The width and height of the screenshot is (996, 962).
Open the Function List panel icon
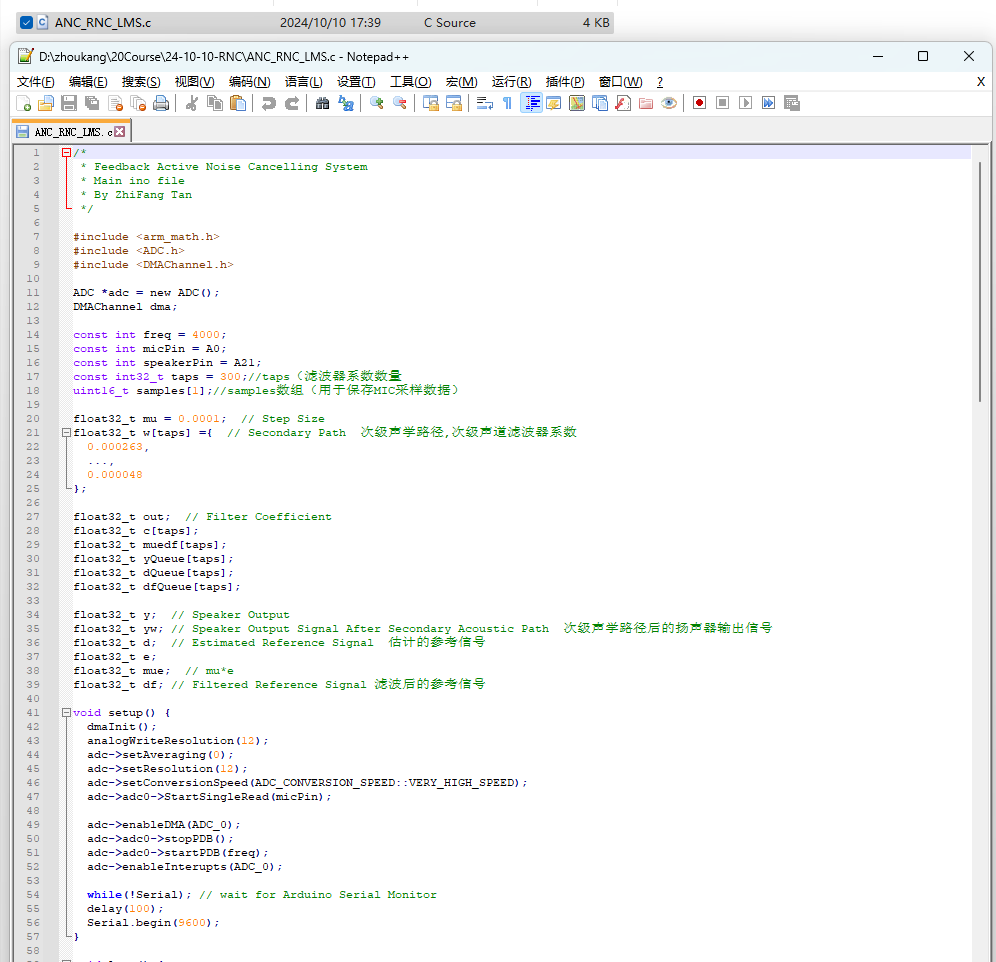tap(623, 103)
